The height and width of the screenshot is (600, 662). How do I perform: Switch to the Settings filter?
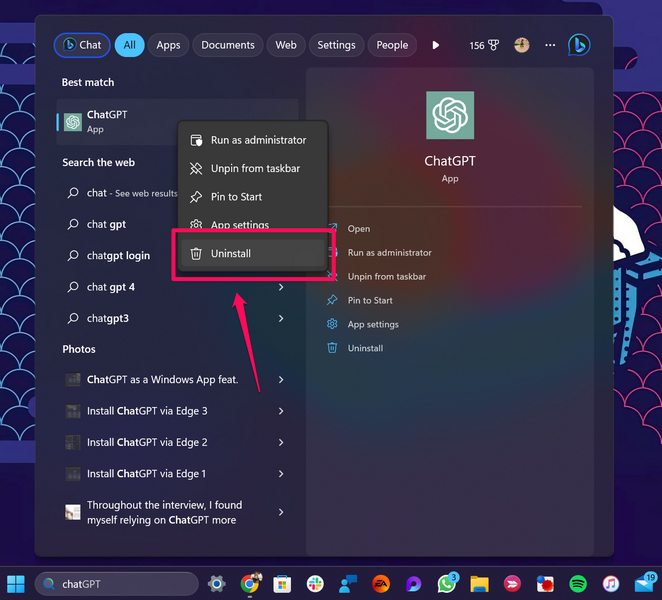point(336,45)
